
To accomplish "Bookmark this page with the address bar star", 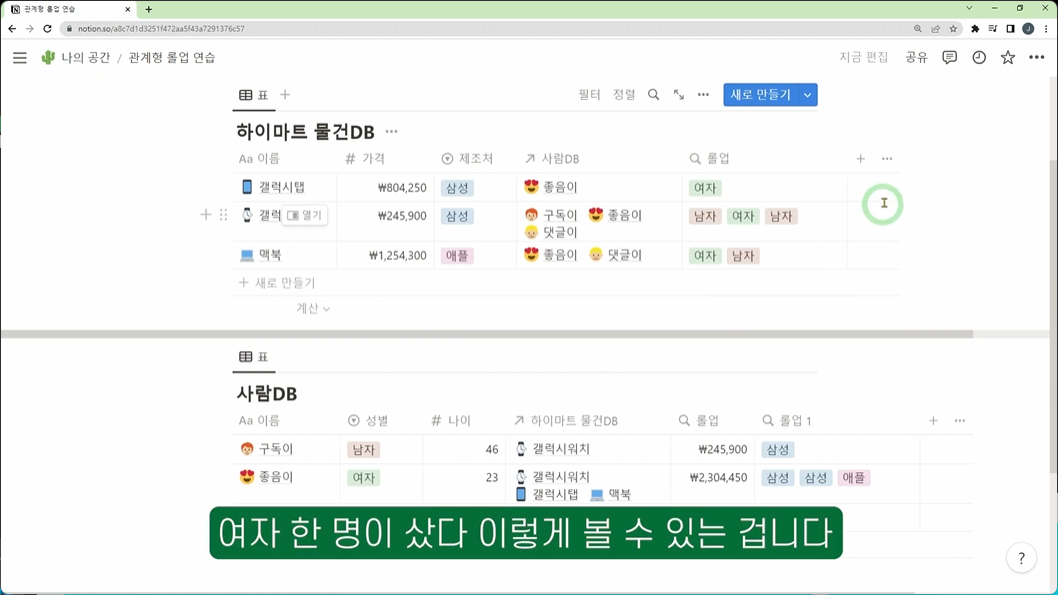I will 953,28.
